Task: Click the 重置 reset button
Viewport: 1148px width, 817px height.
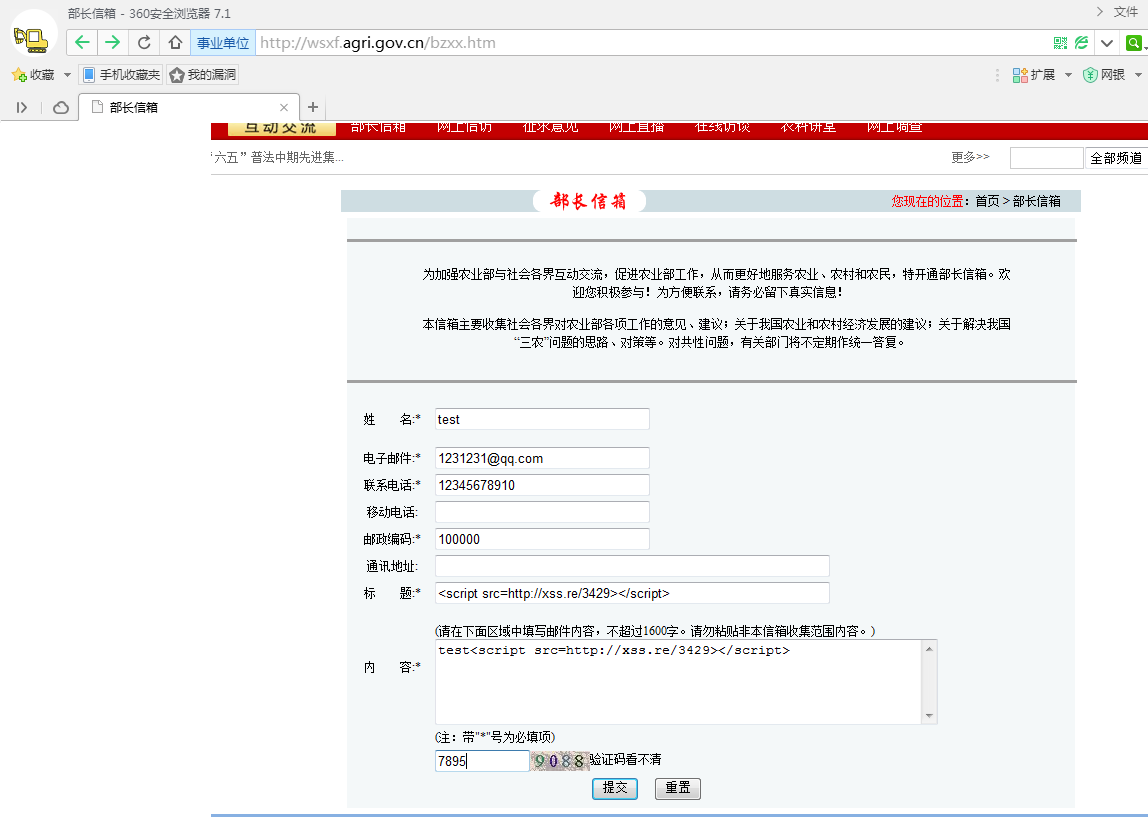Action: pos(678,788)
